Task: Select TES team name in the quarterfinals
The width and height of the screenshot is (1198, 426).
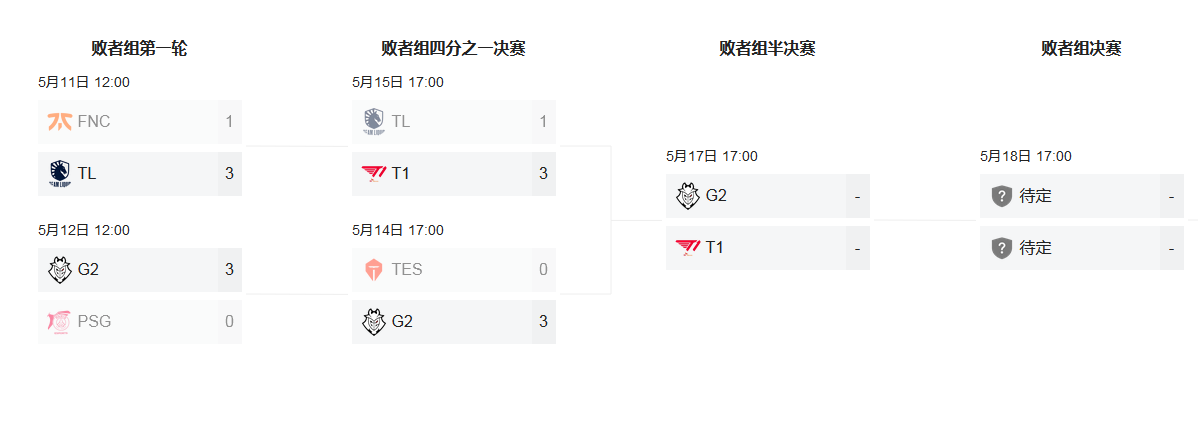Action: (x=407, y=269)
